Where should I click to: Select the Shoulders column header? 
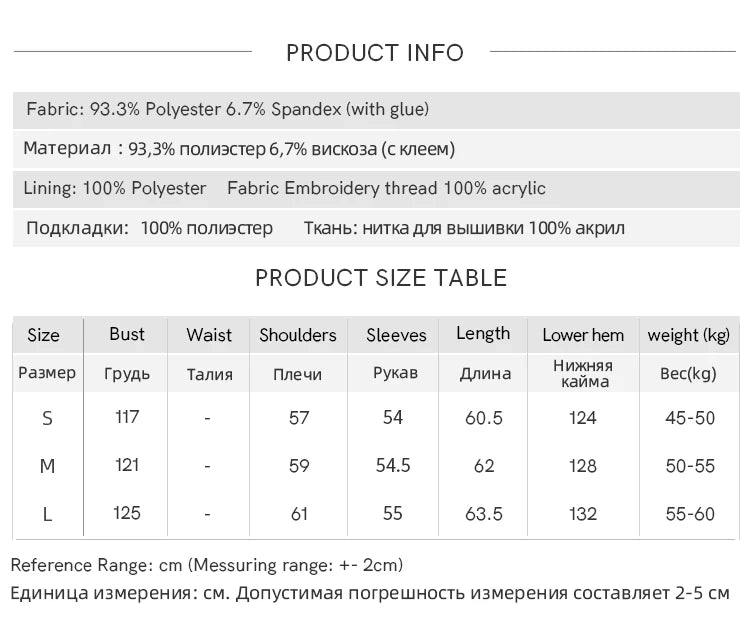coord(298,335)
